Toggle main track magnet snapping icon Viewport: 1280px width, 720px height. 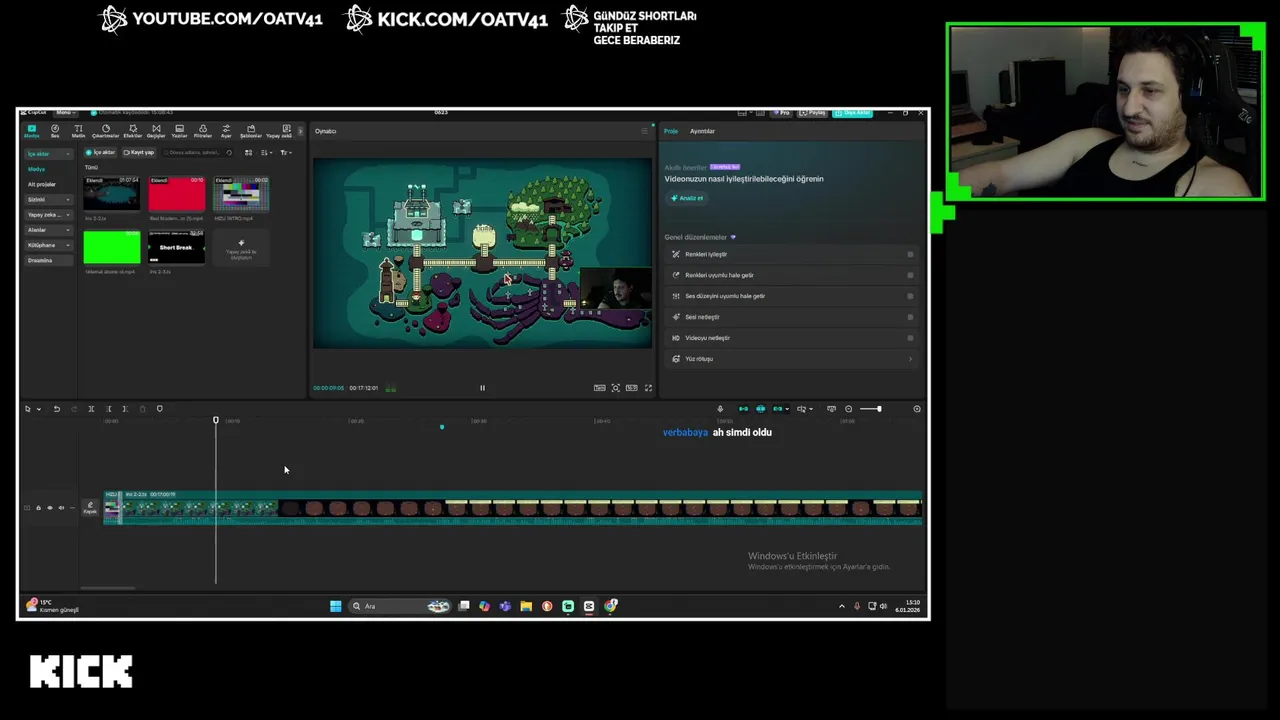(743, 409)
